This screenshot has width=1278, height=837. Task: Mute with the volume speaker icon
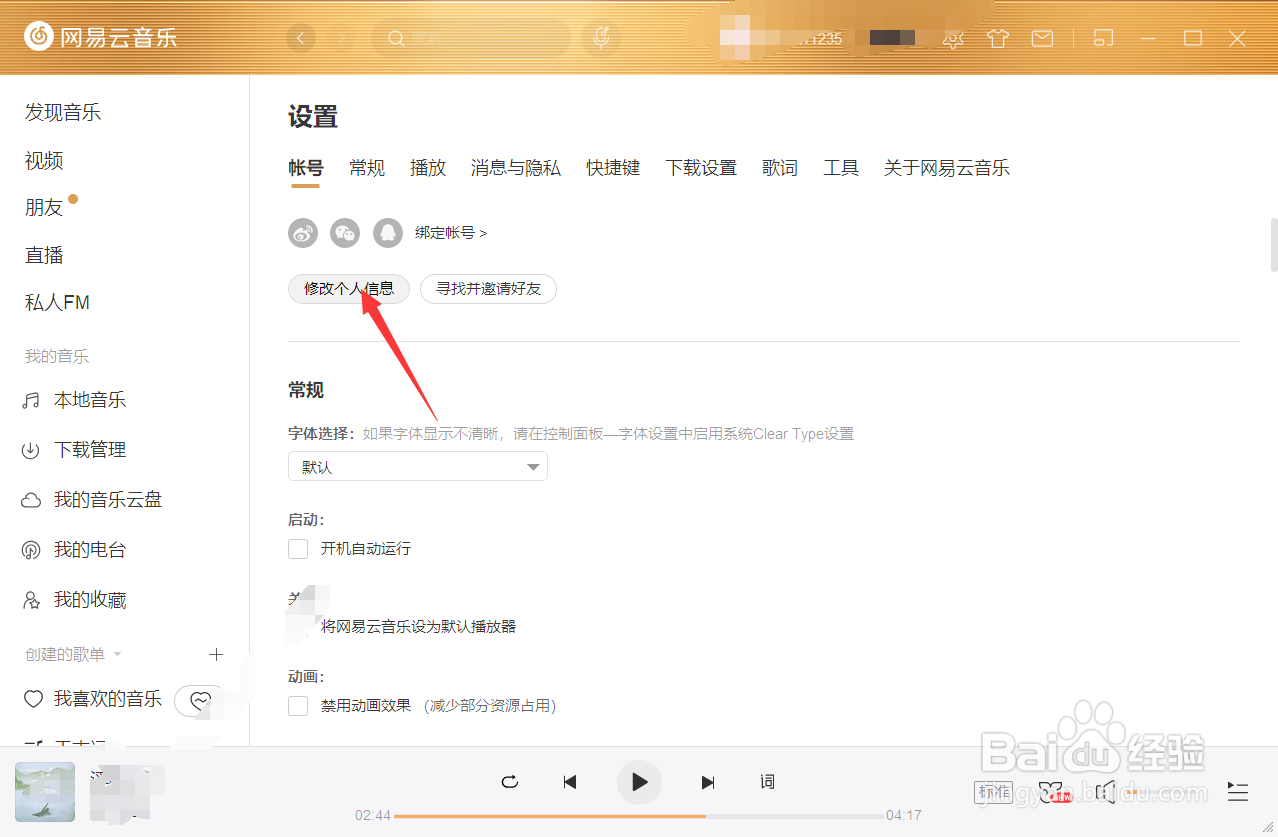click(x=1105, y=793)
